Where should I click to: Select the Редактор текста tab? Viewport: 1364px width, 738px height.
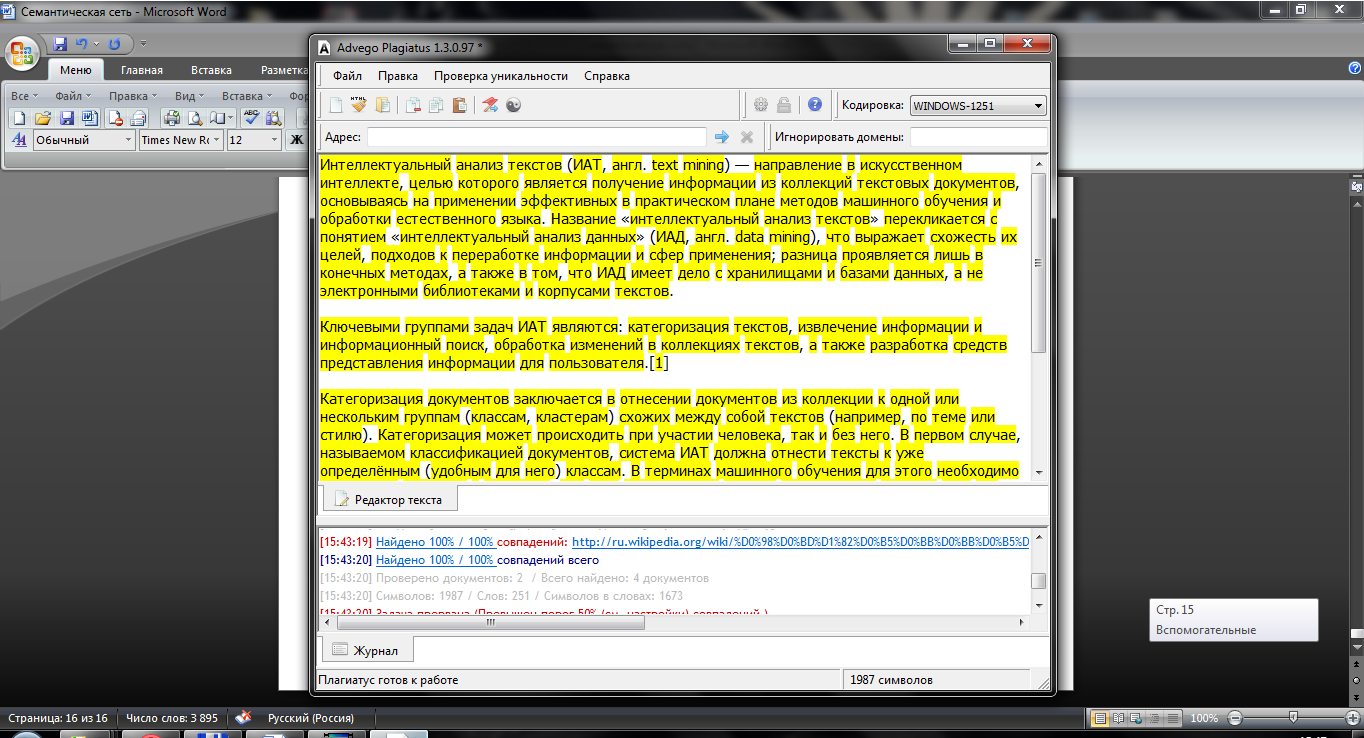point(389,499)
